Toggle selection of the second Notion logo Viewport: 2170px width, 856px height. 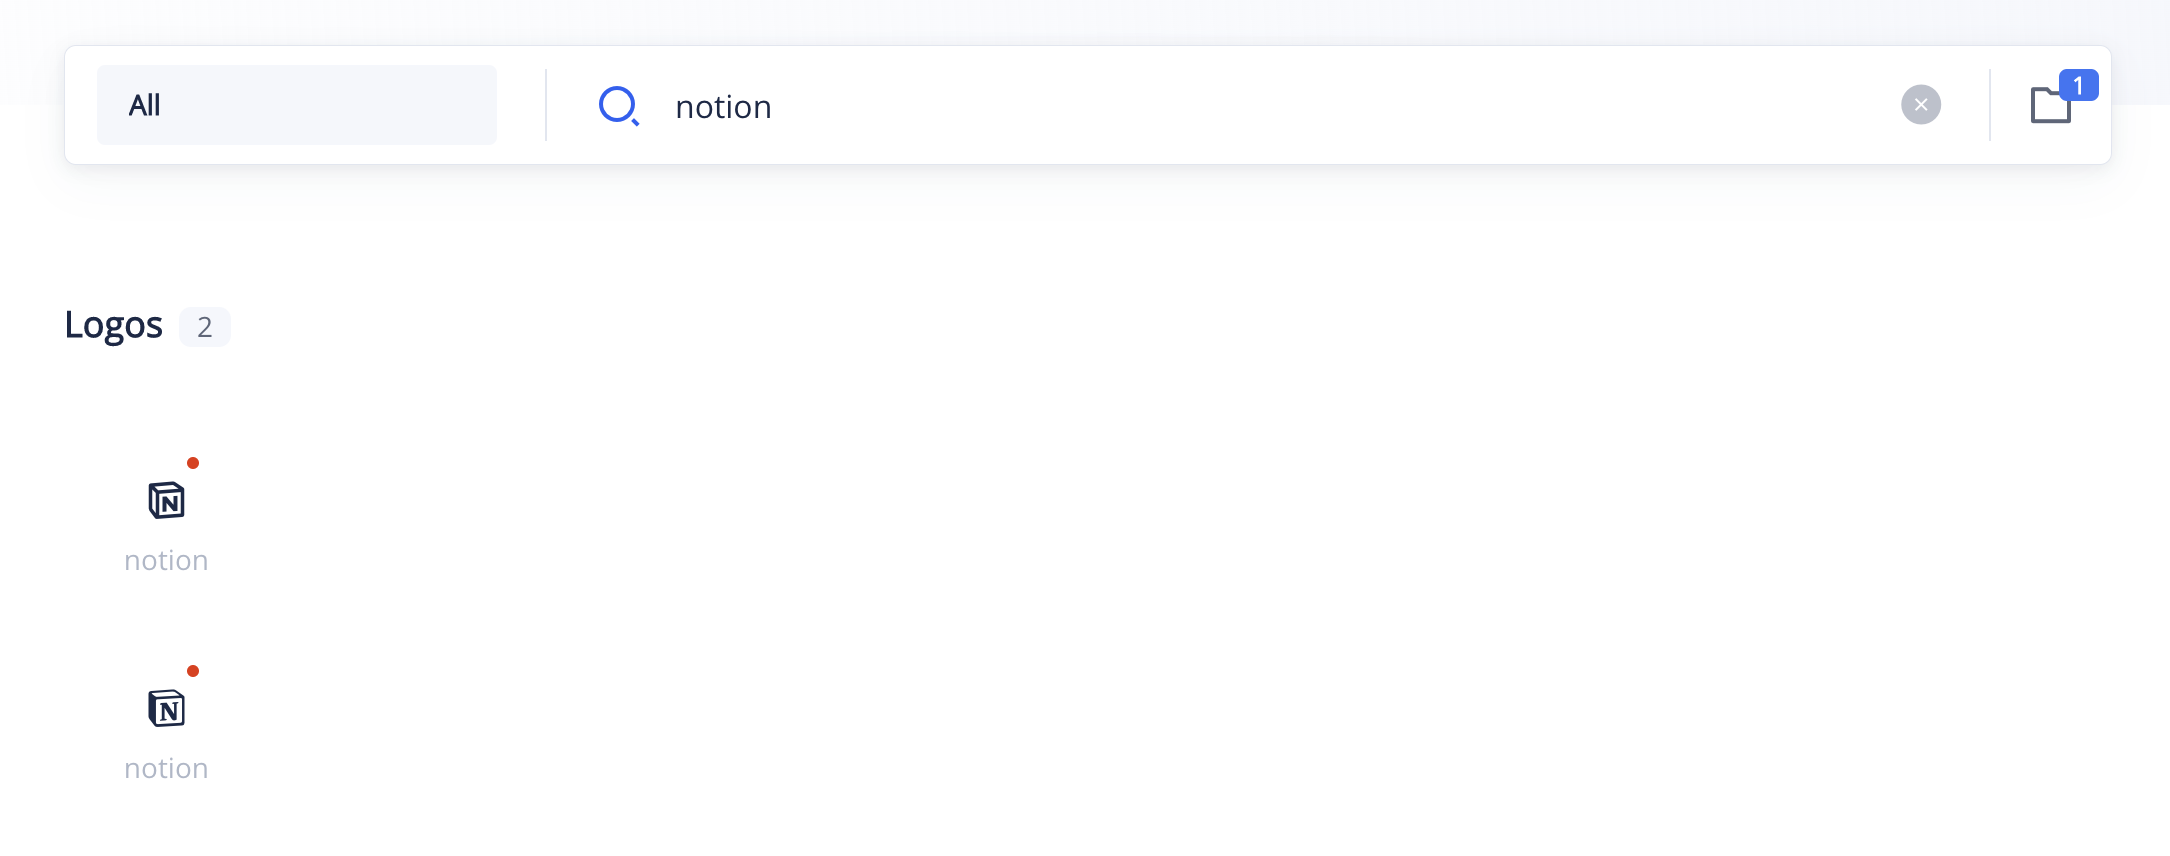(167, 710)
